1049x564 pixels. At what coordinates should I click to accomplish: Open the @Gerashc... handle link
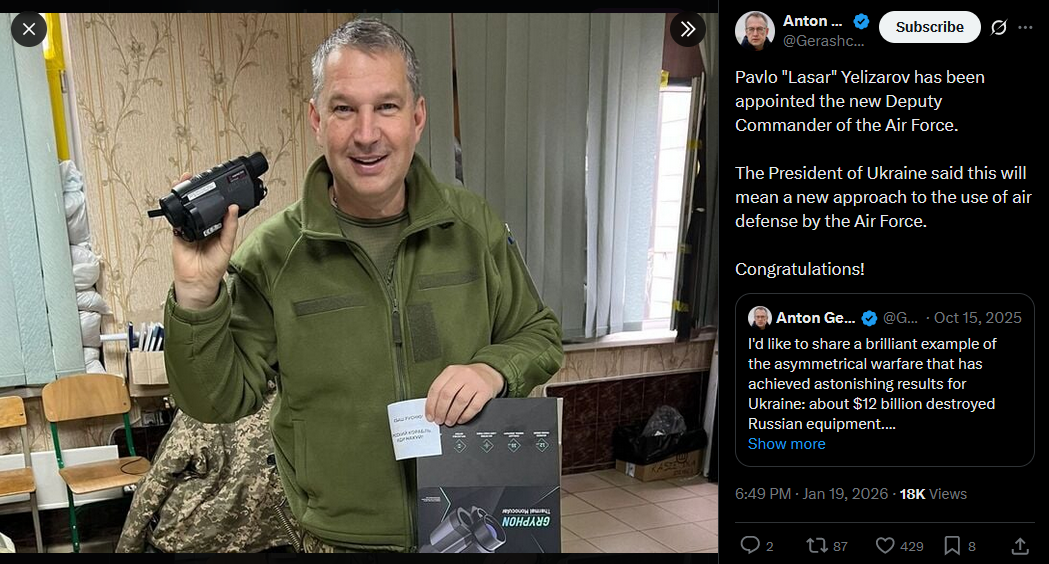(x=824, y=41)
